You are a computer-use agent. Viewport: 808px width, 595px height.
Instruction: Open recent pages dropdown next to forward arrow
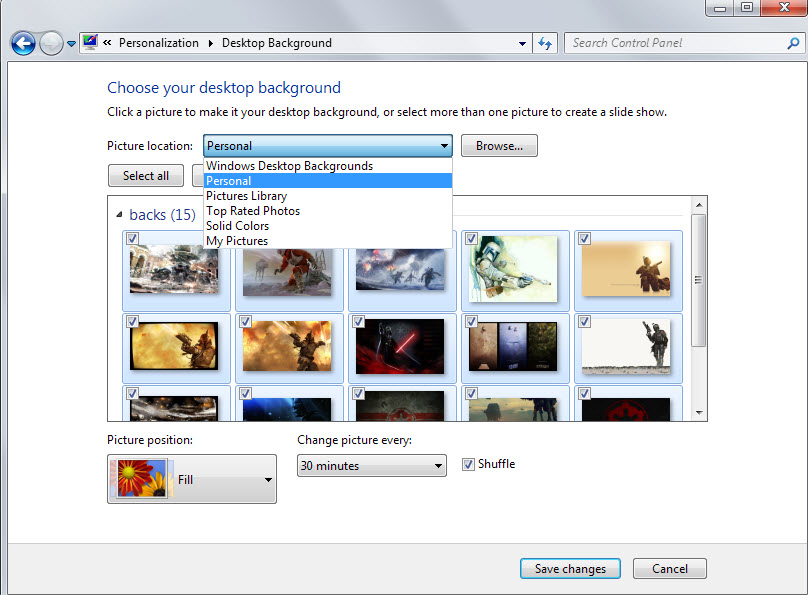71,44
